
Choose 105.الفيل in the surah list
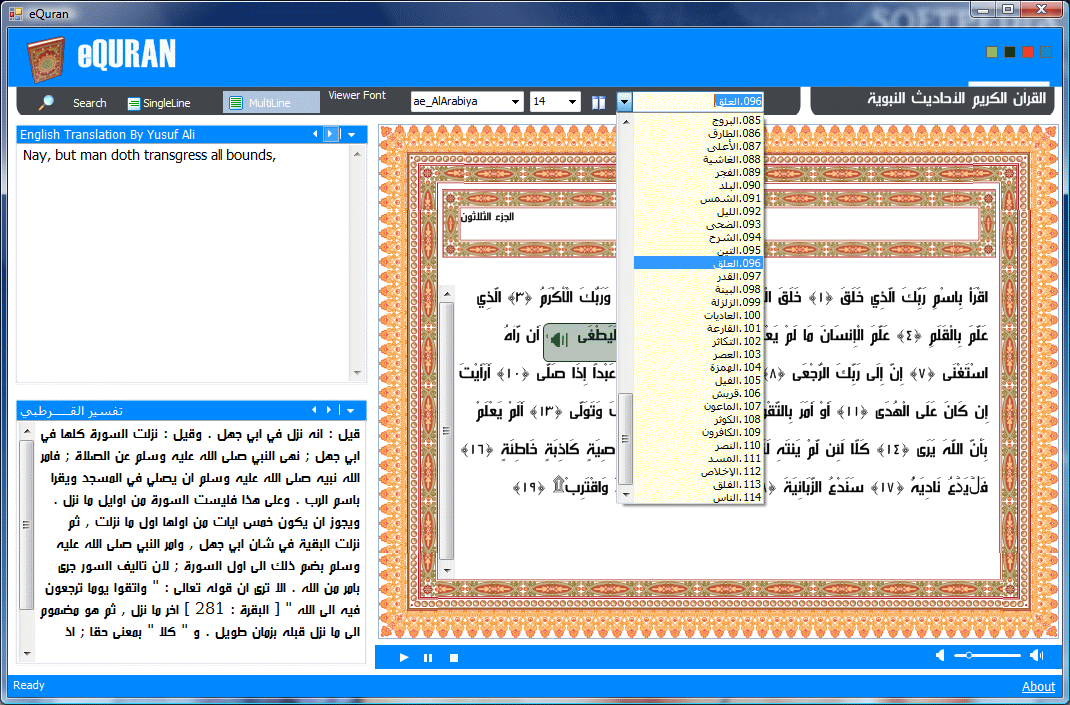click(x=698, y=379)
